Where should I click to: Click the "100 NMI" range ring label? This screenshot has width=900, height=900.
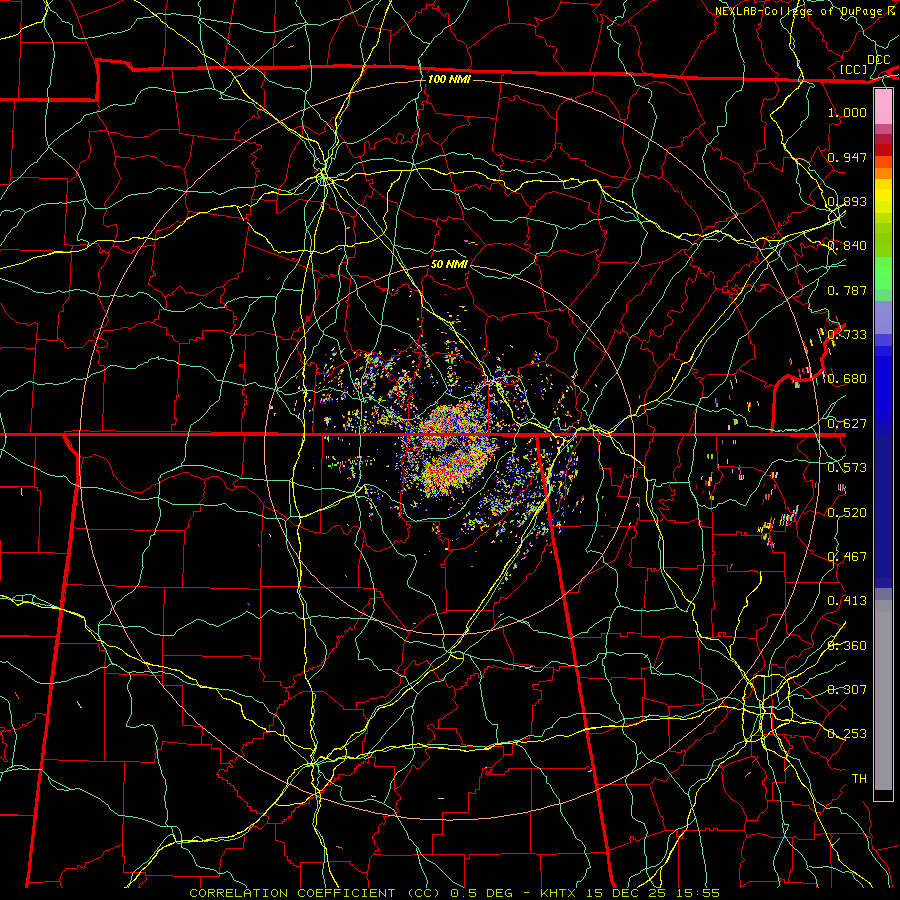(449, 79)
